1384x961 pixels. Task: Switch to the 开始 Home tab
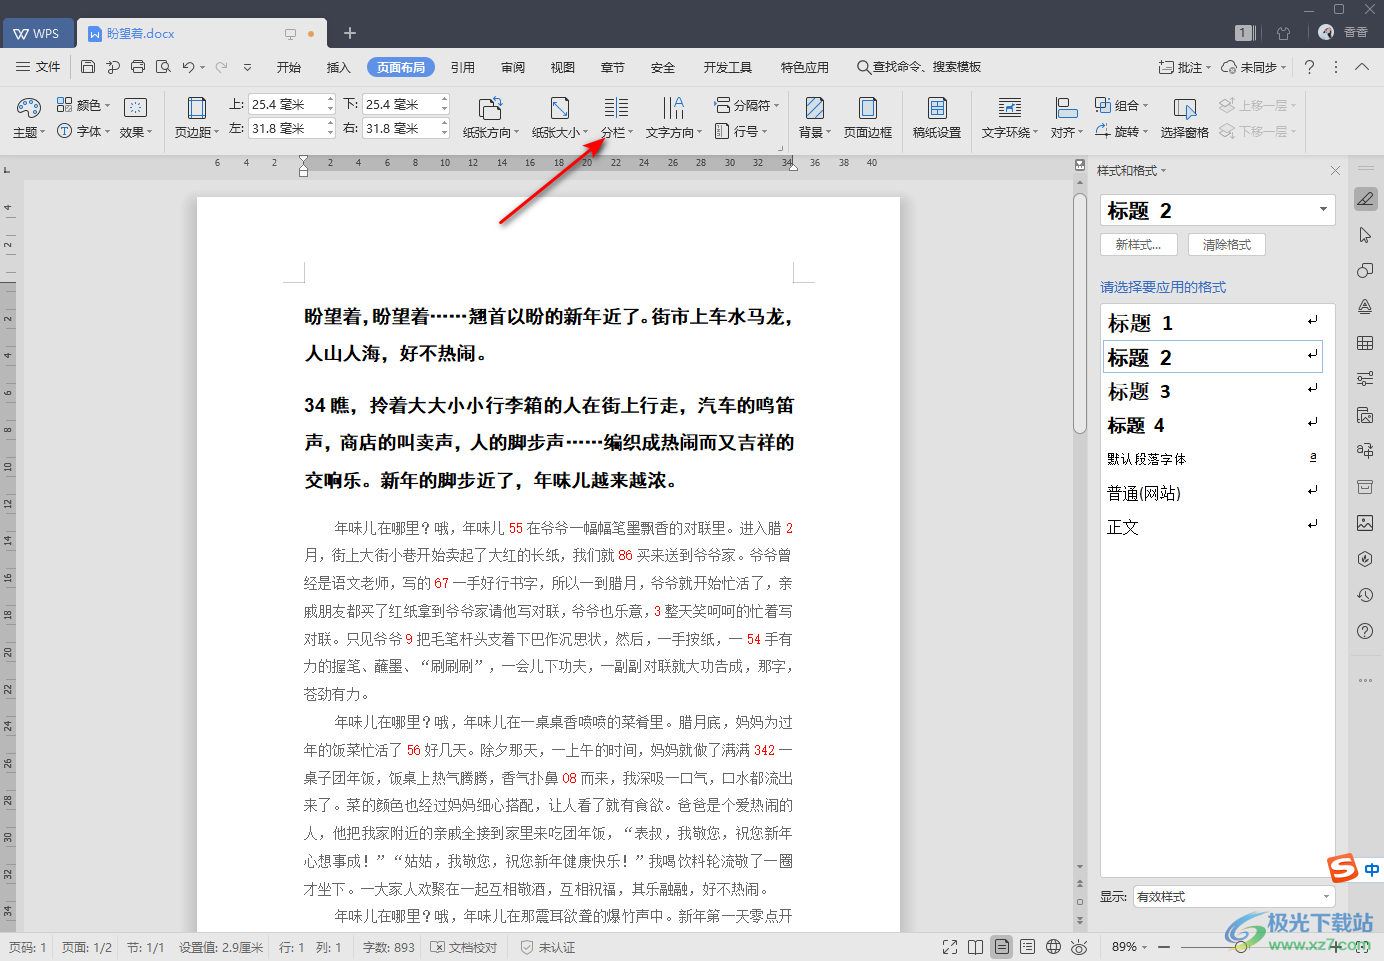coord(289,67)
